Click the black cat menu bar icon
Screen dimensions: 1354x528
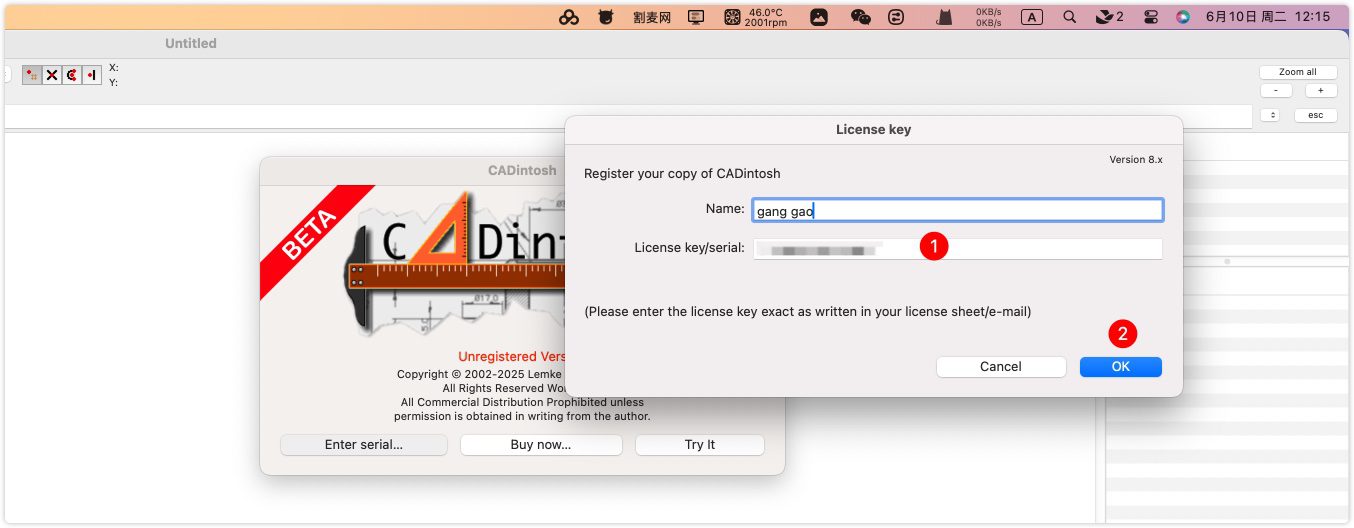point(943,17)
